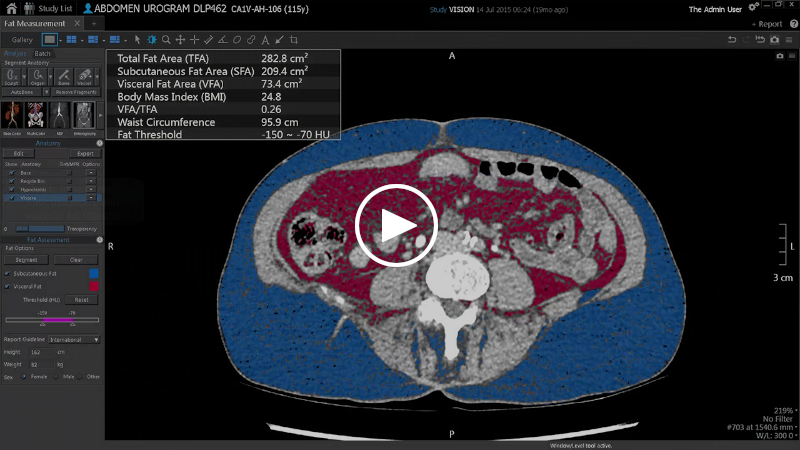The width and height of the screenshot is (800, 450).
Task: Select the pointer arrow tool
Action: (x=137, y=39)
